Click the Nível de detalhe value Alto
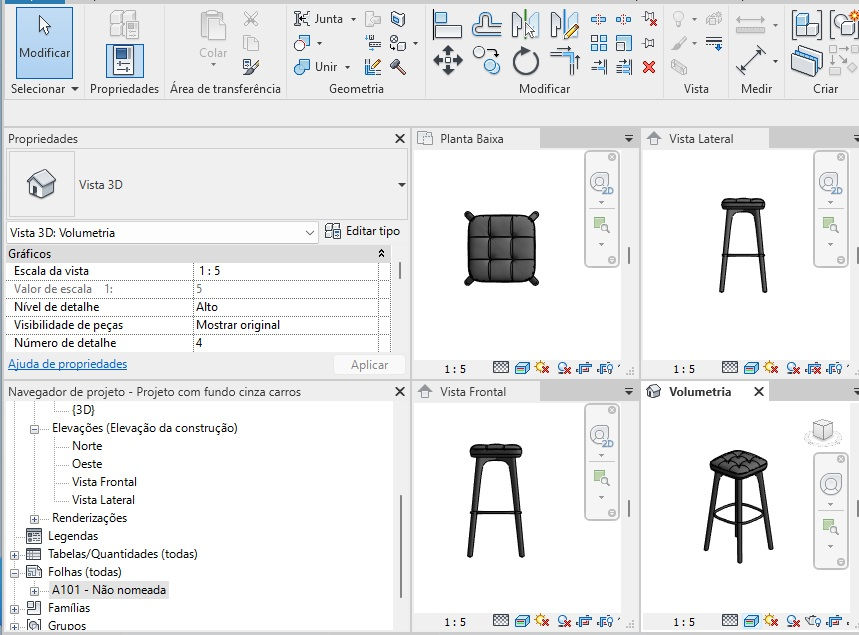The width and height of the screenshot is (859, 635). tap(286, 307)
